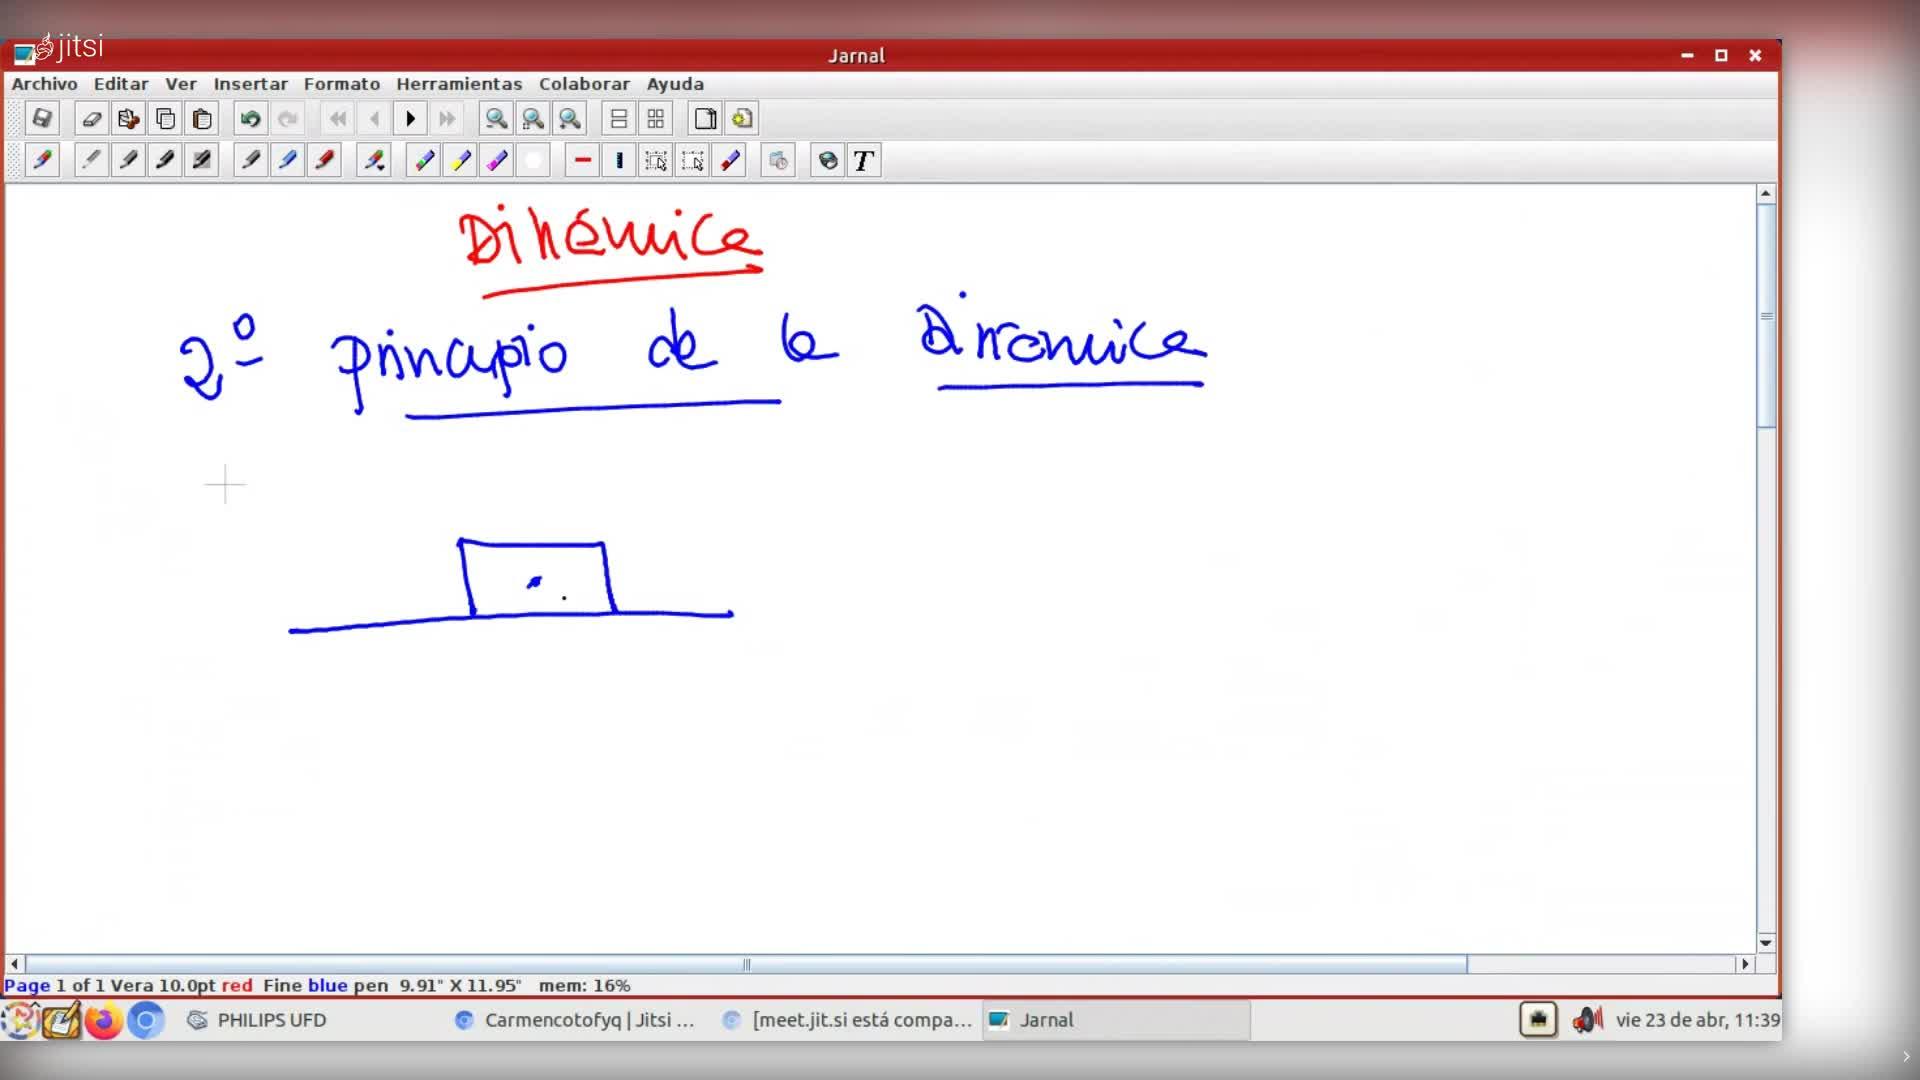The height and width of the screenshot is (1080, 1920).
Task: Click the magenta highlighter tool
Action: click(x=497, y=161)
